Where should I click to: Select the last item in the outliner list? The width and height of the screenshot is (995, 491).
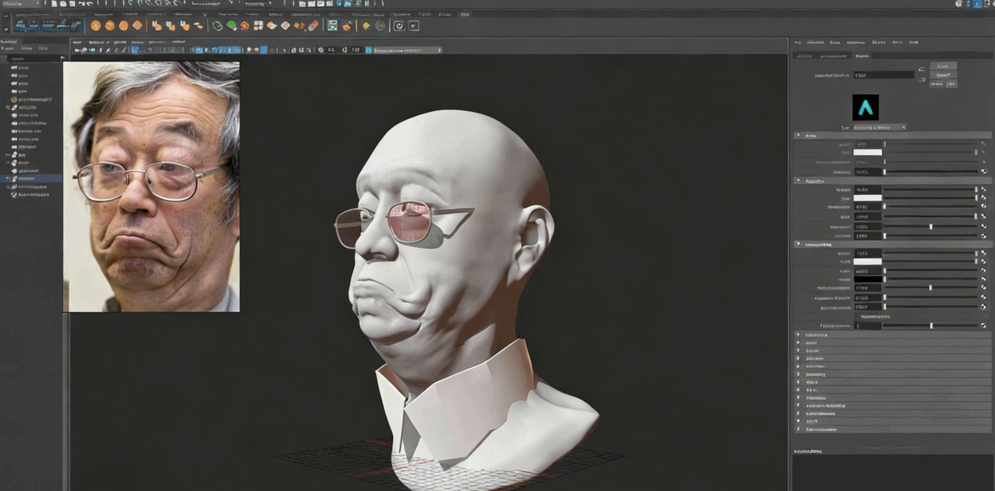31,195
